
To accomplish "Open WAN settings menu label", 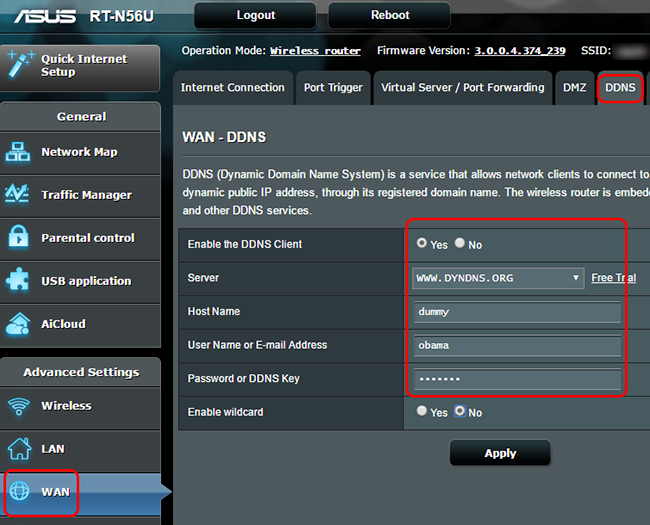I will (x=56, y=492).
